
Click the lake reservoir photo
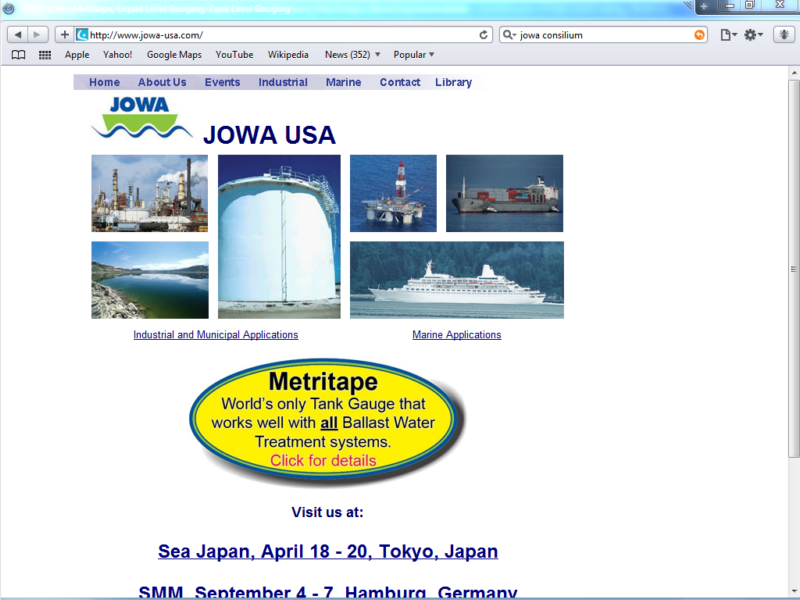coord(150,280)
